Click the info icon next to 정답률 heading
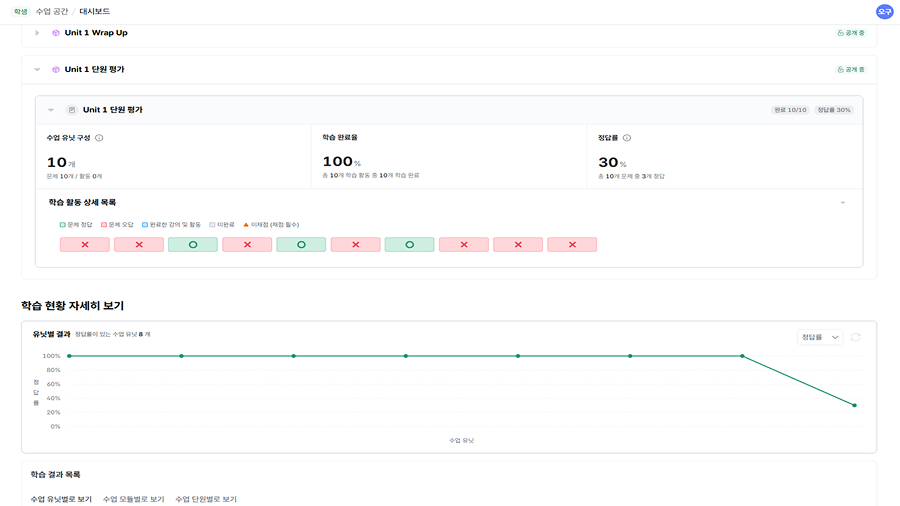The height and width of the screenshot is (506, 900). (x=627, y=138)
